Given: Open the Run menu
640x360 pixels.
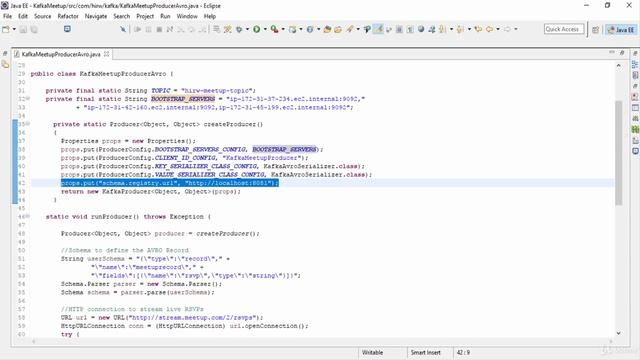Looking at the screenshot, I should (165, 16).
